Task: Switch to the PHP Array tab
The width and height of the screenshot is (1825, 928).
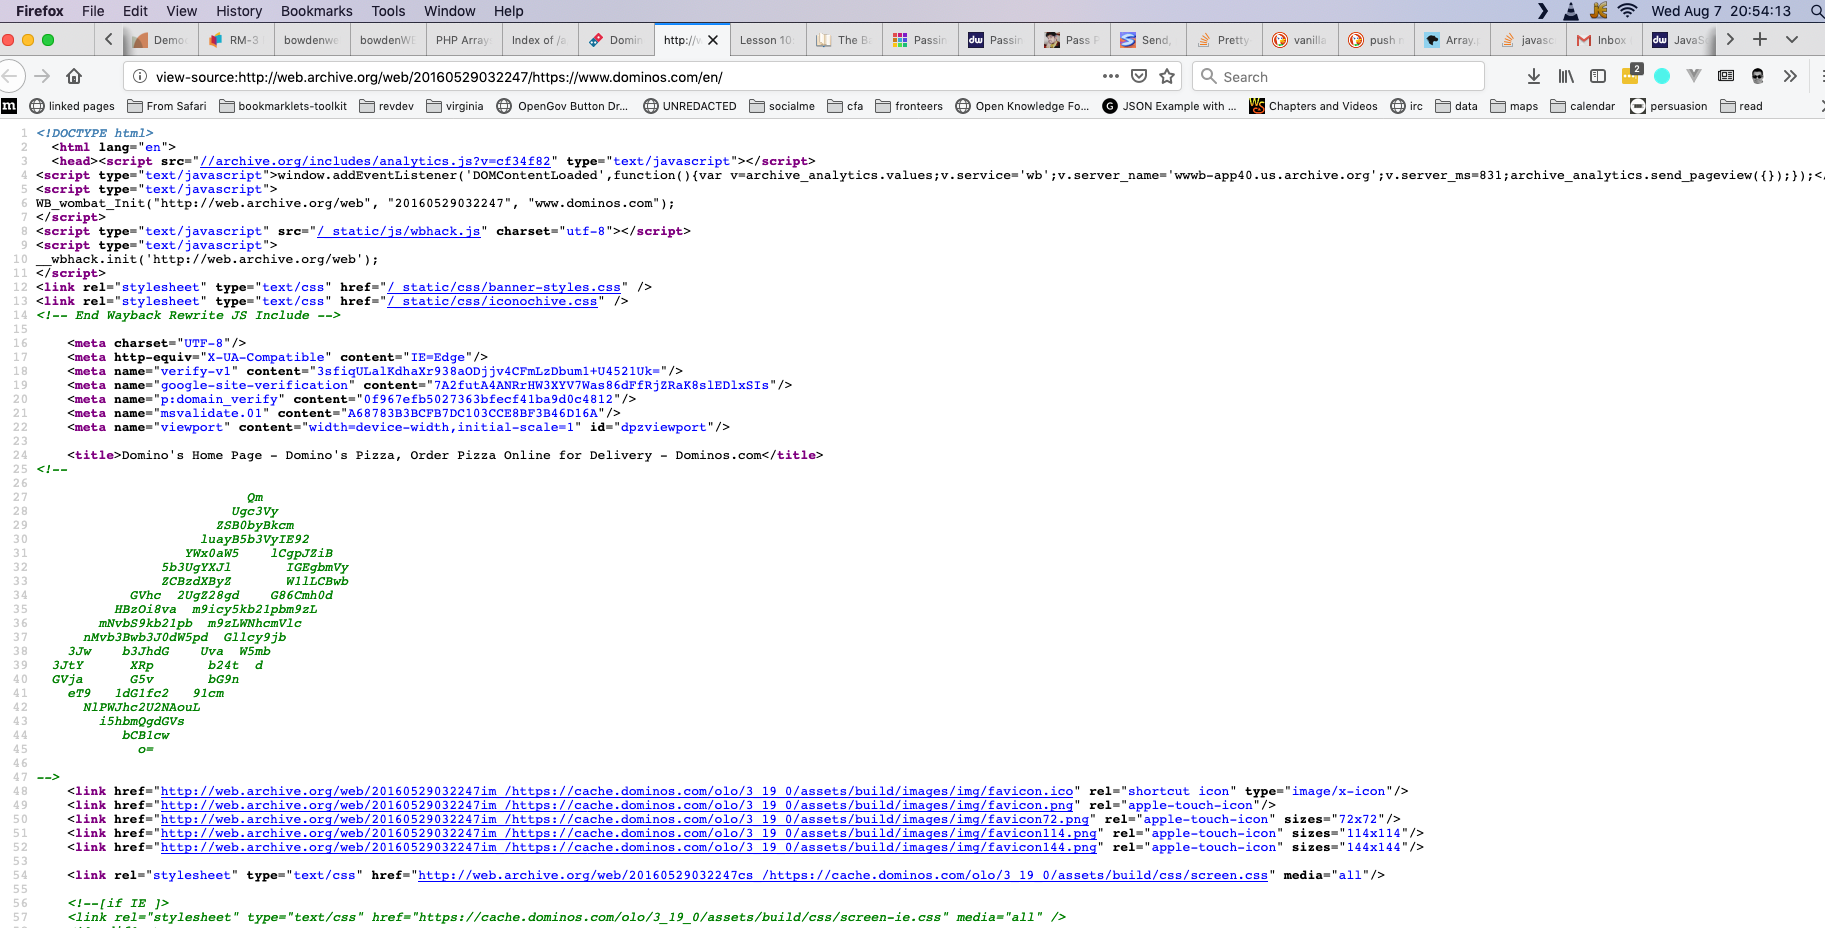Action: pos(463,40)
